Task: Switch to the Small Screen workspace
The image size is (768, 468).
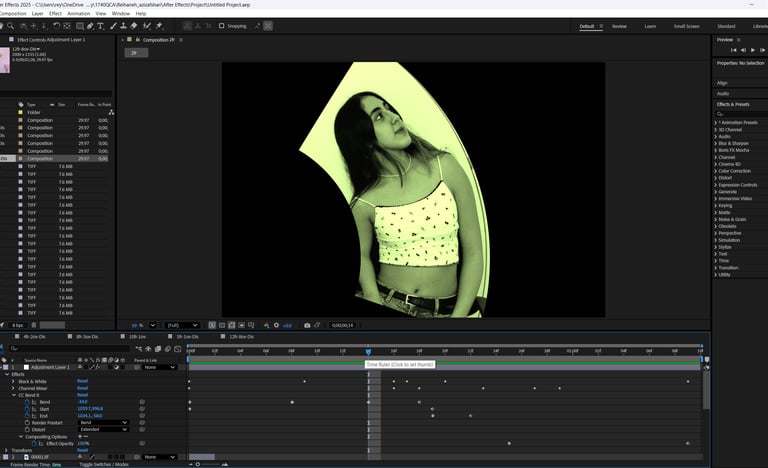Action: click(686, 26)
